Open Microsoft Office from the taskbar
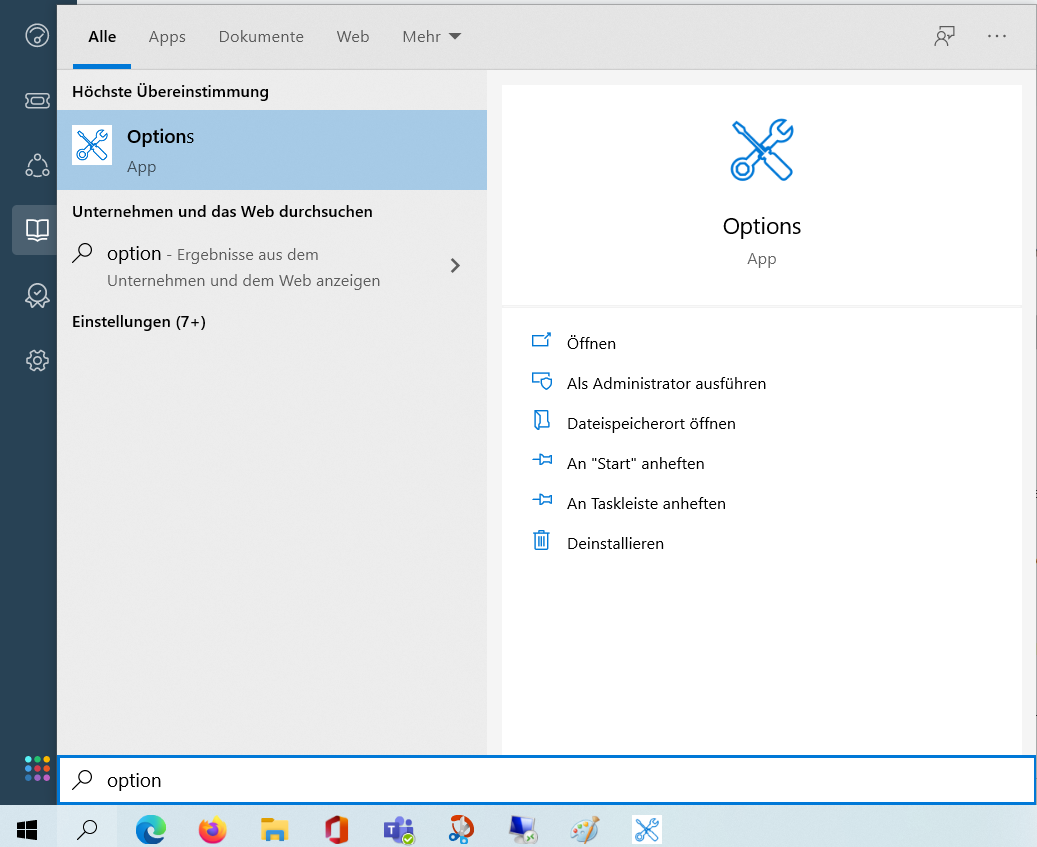The height and width of the screenshot is (847, 1037). tap(337, 829)
